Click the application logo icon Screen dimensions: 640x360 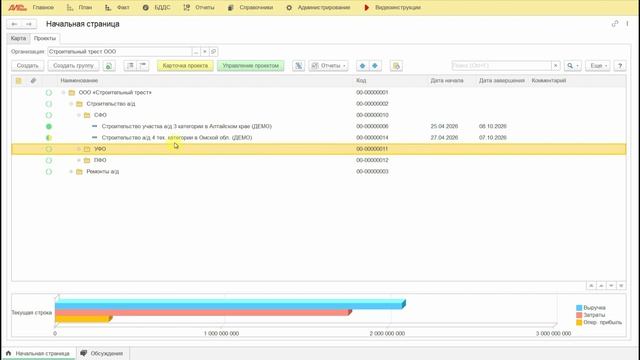(x=17, y=7)
